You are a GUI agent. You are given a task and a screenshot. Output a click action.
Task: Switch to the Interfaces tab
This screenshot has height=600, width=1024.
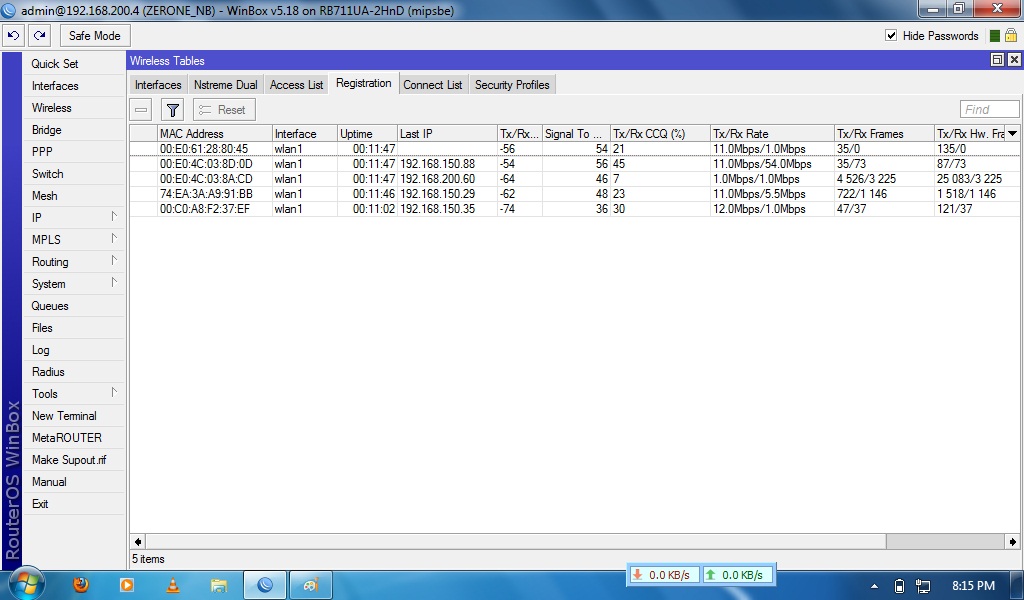click(x=158, y=85)
